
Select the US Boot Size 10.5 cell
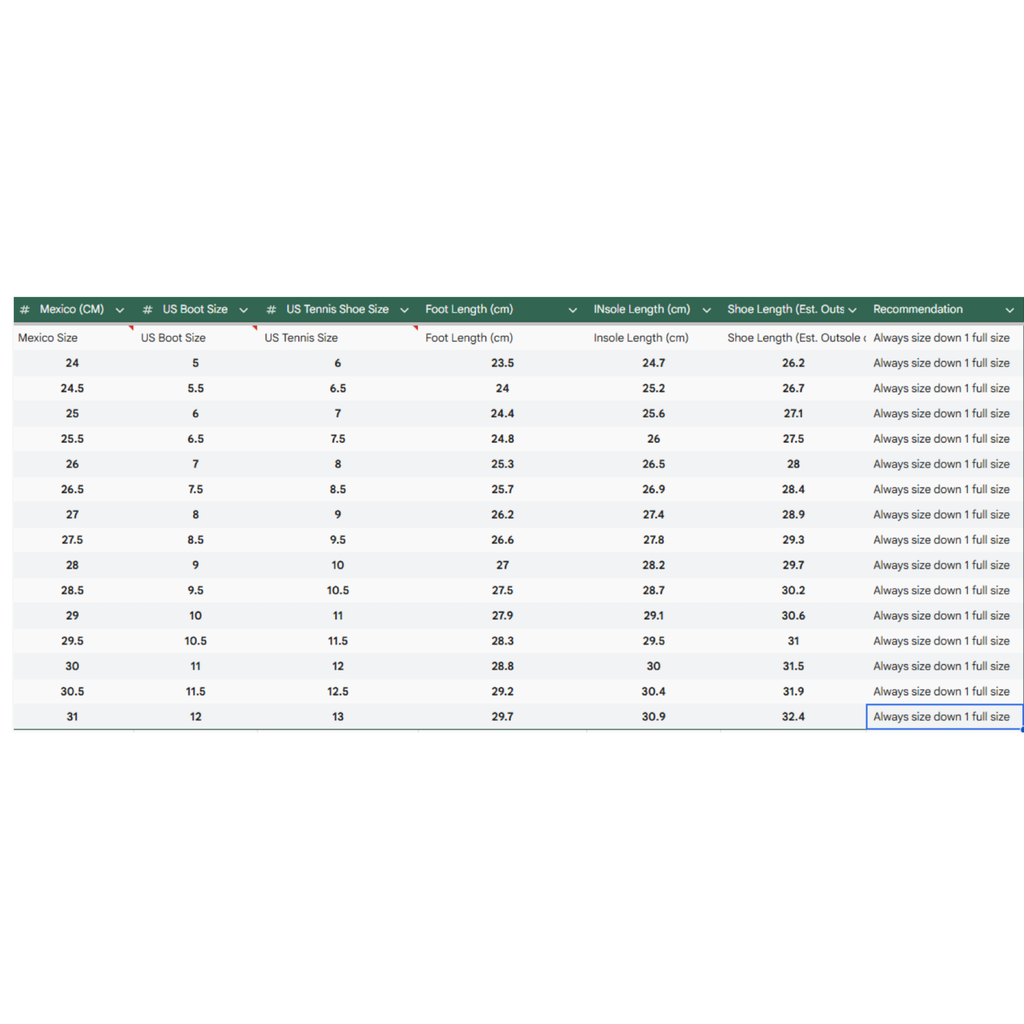(x=196, y=641)
